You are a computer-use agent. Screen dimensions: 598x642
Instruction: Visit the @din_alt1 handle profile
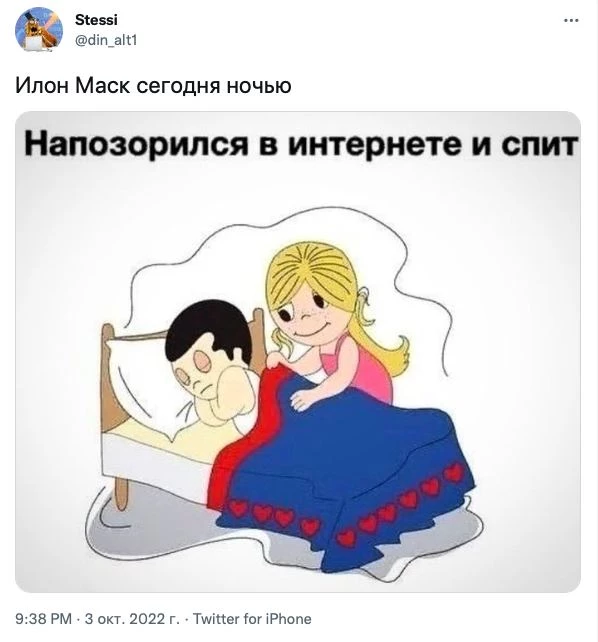tap(106, 40)
